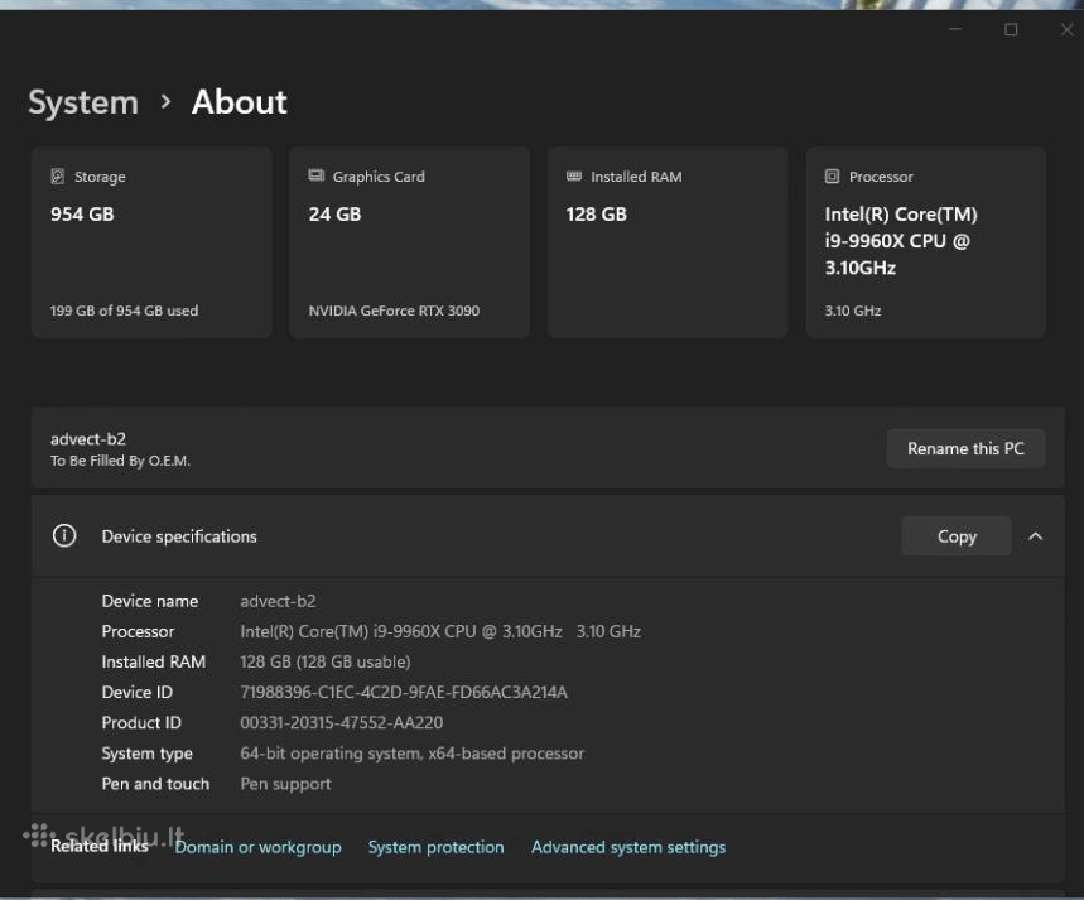Minimize the Settings window
Screen dimensions: 1084x900
(955, 29)
